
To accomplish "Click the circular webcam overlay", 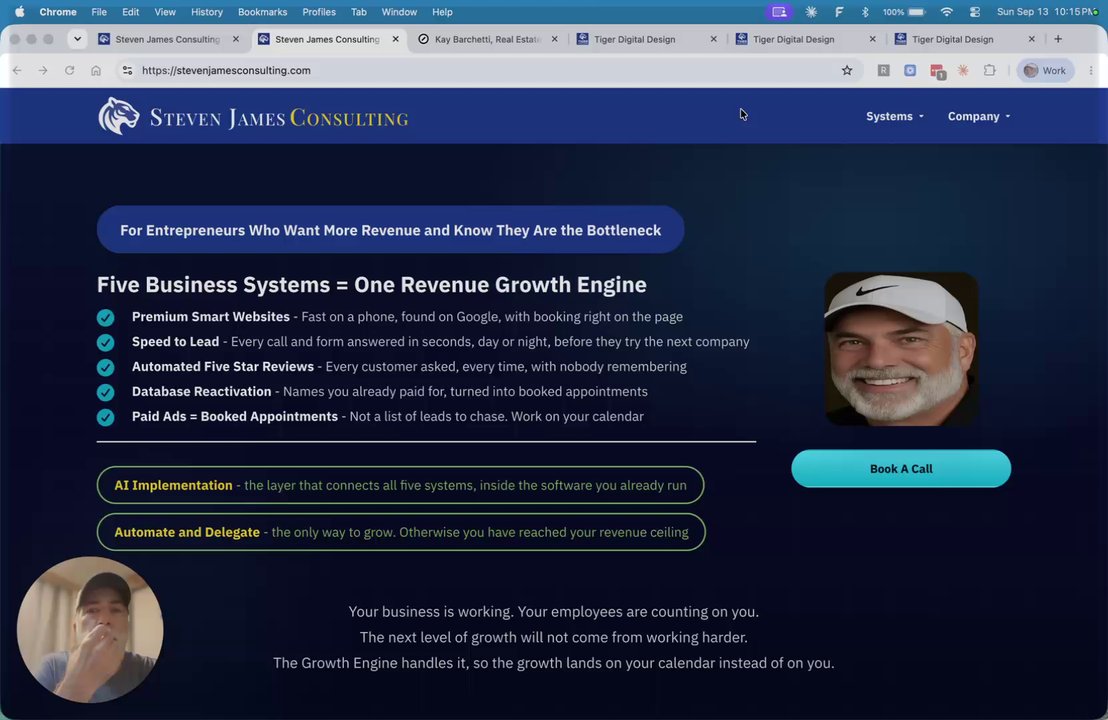I will pos(90,630).
